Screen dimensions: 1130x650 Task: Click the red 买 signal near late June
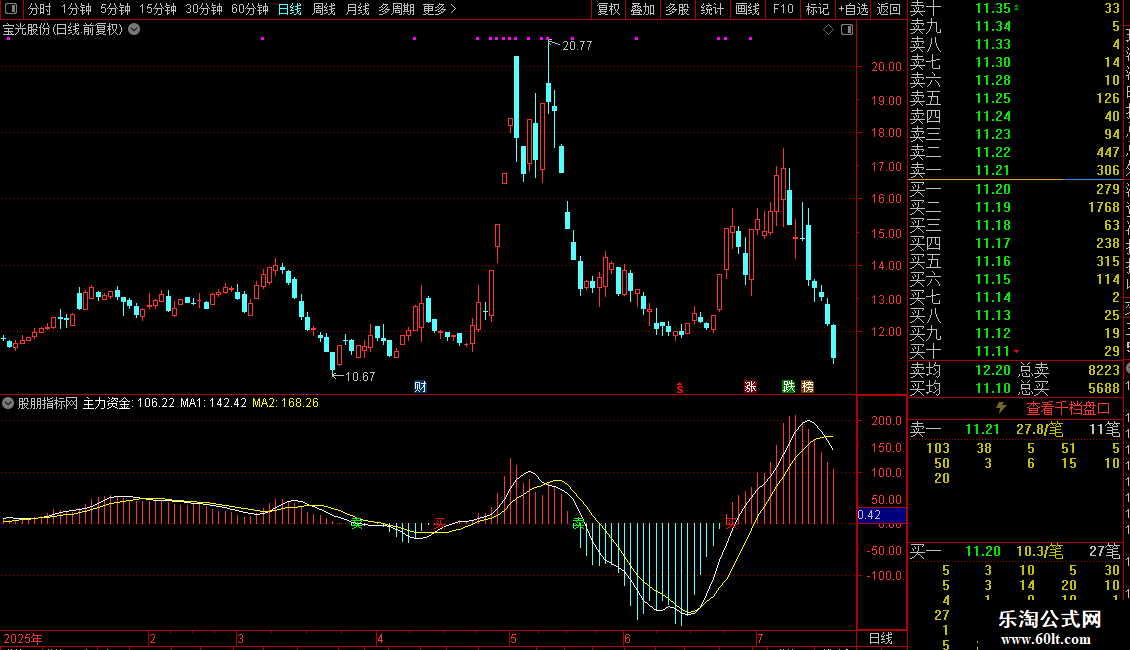point(731,522)
